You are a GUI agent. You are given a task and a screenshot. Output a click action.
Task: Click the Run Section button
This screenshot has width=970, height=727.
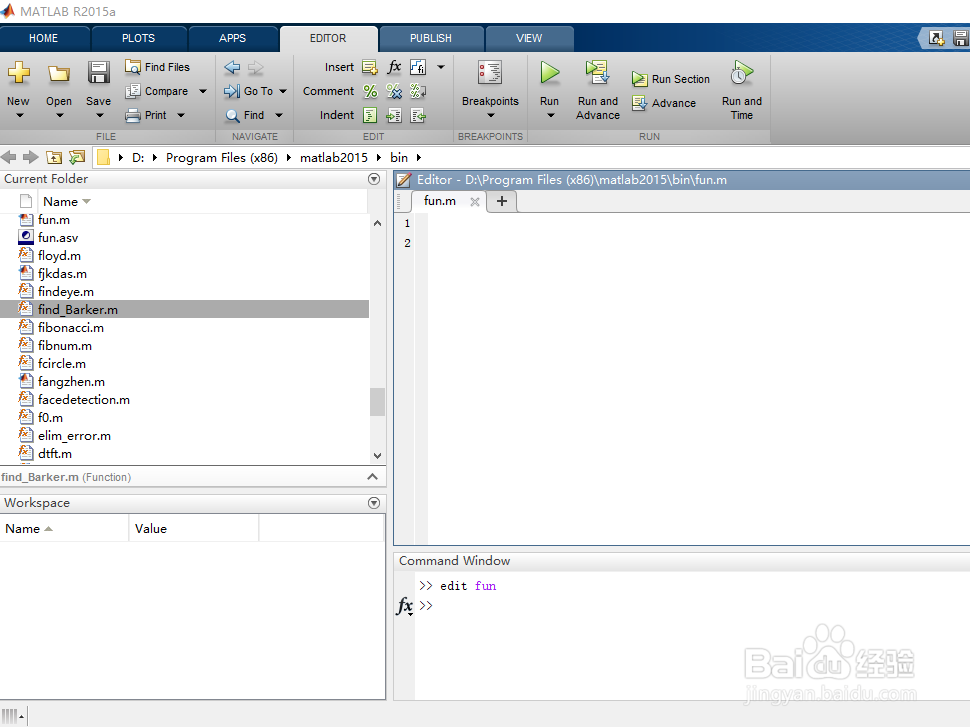pos(671,79)
